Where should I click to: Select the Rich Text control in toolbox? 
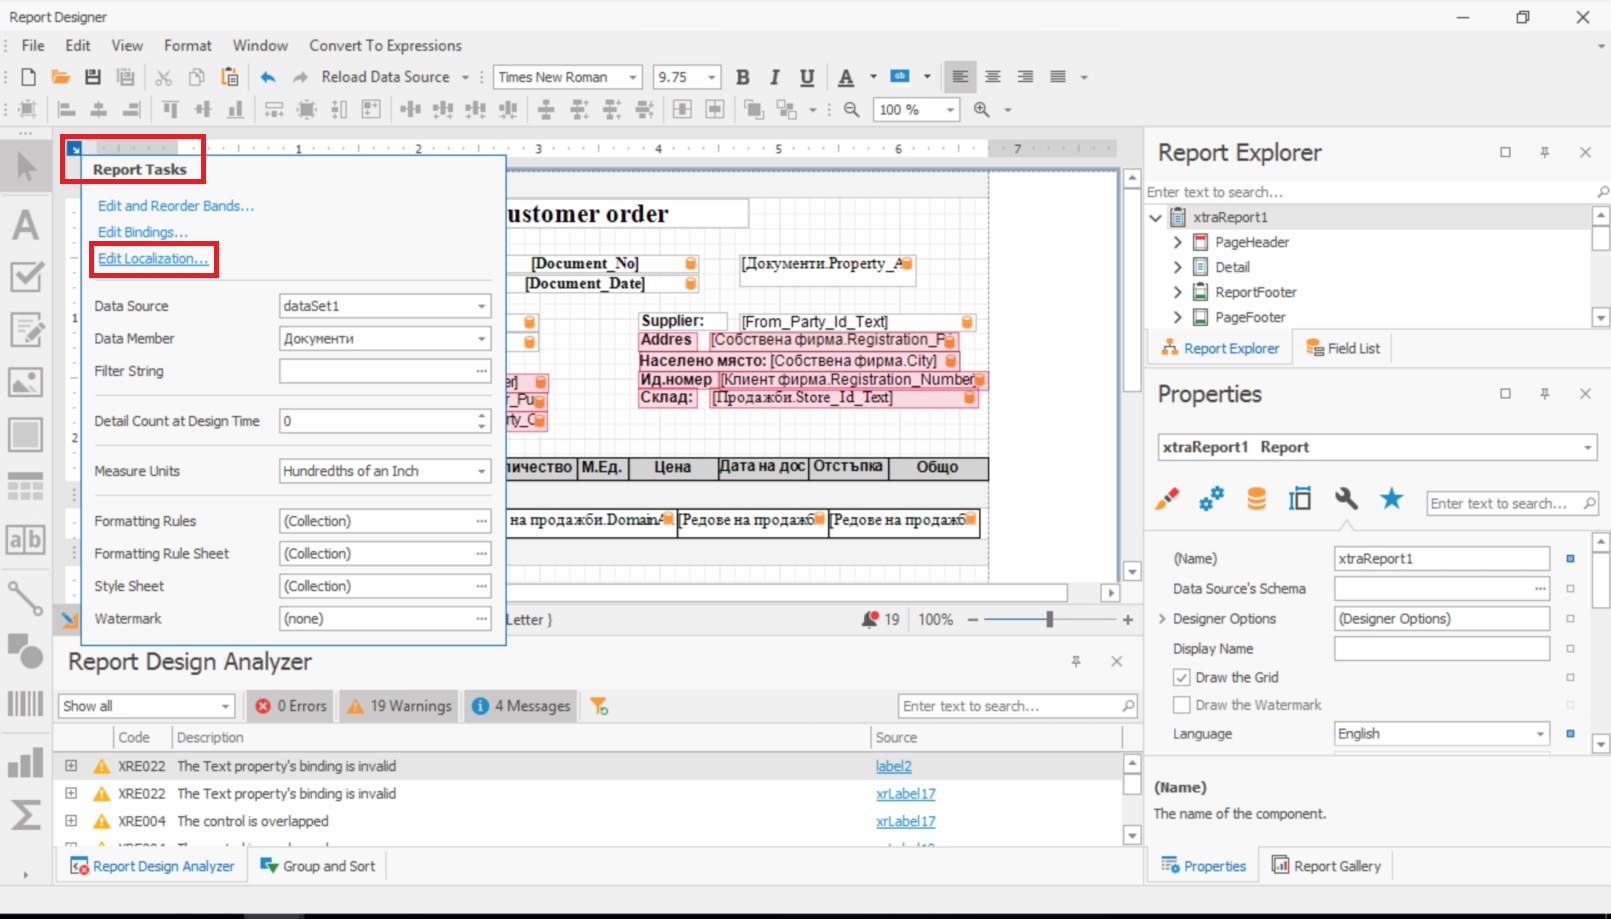[x=26, y=330]
